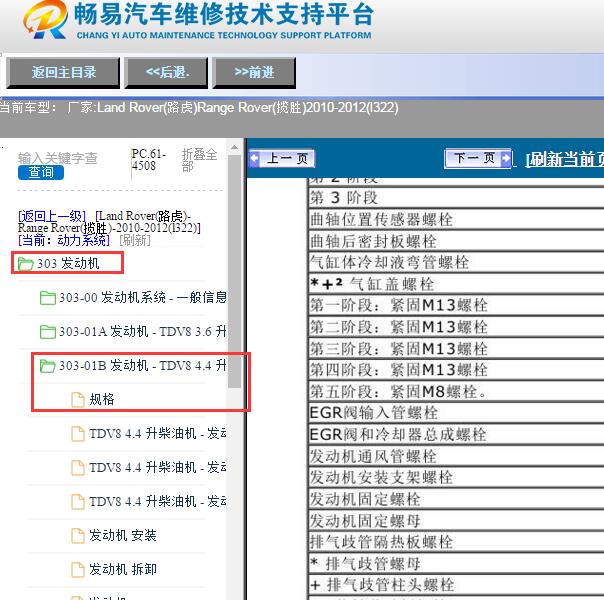Click the 第一阶段：紧固M13螺栓 row
The height and width of the screenshot is (600, 604).
tap(456, 306)
